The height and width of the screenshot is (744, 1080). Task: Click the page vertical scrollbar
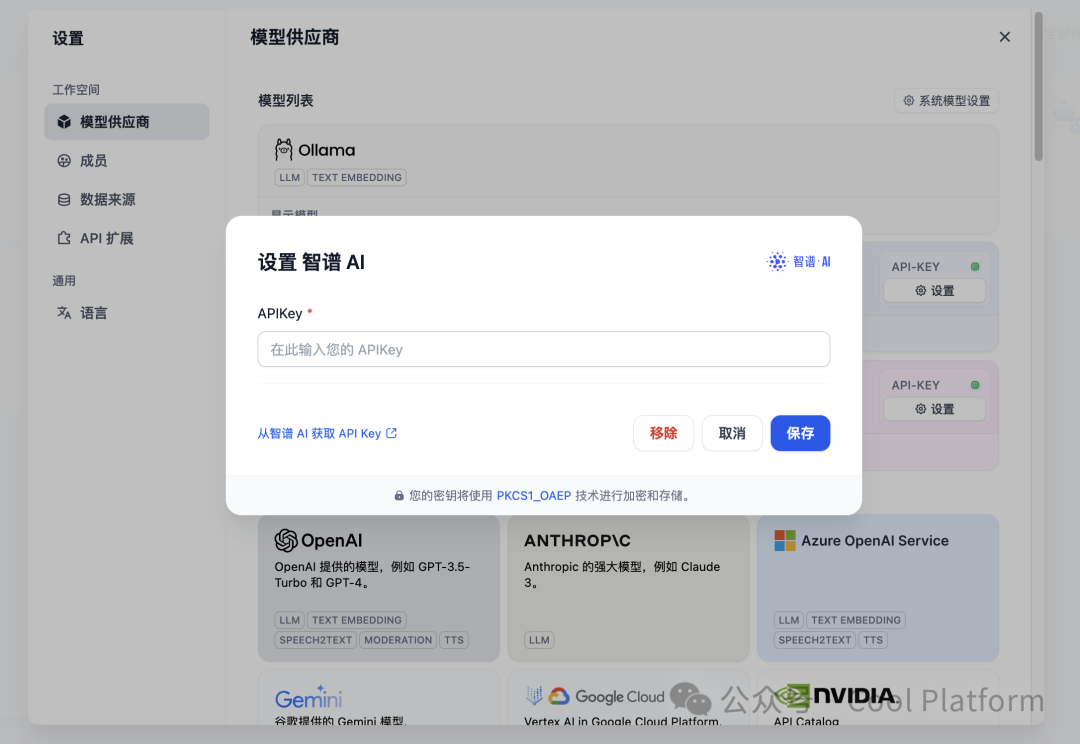coord(1038,90)
